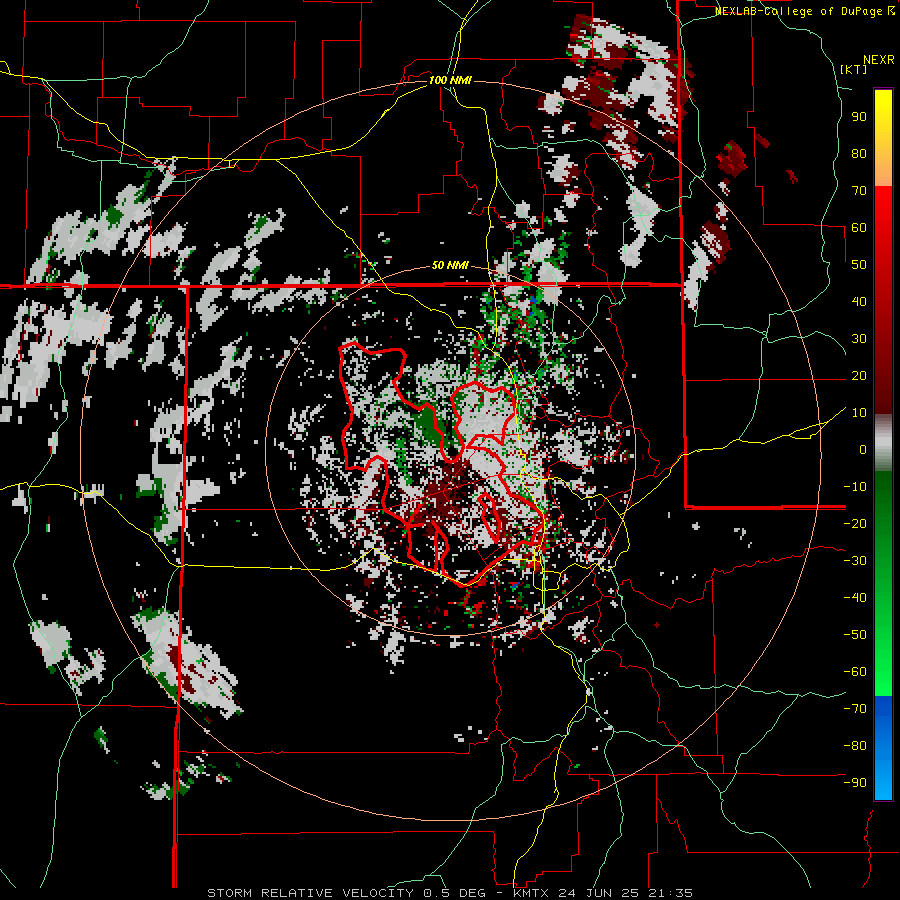Click the blue bottom segment of the color bar
The image size is (900, 900).
[883, 748]
